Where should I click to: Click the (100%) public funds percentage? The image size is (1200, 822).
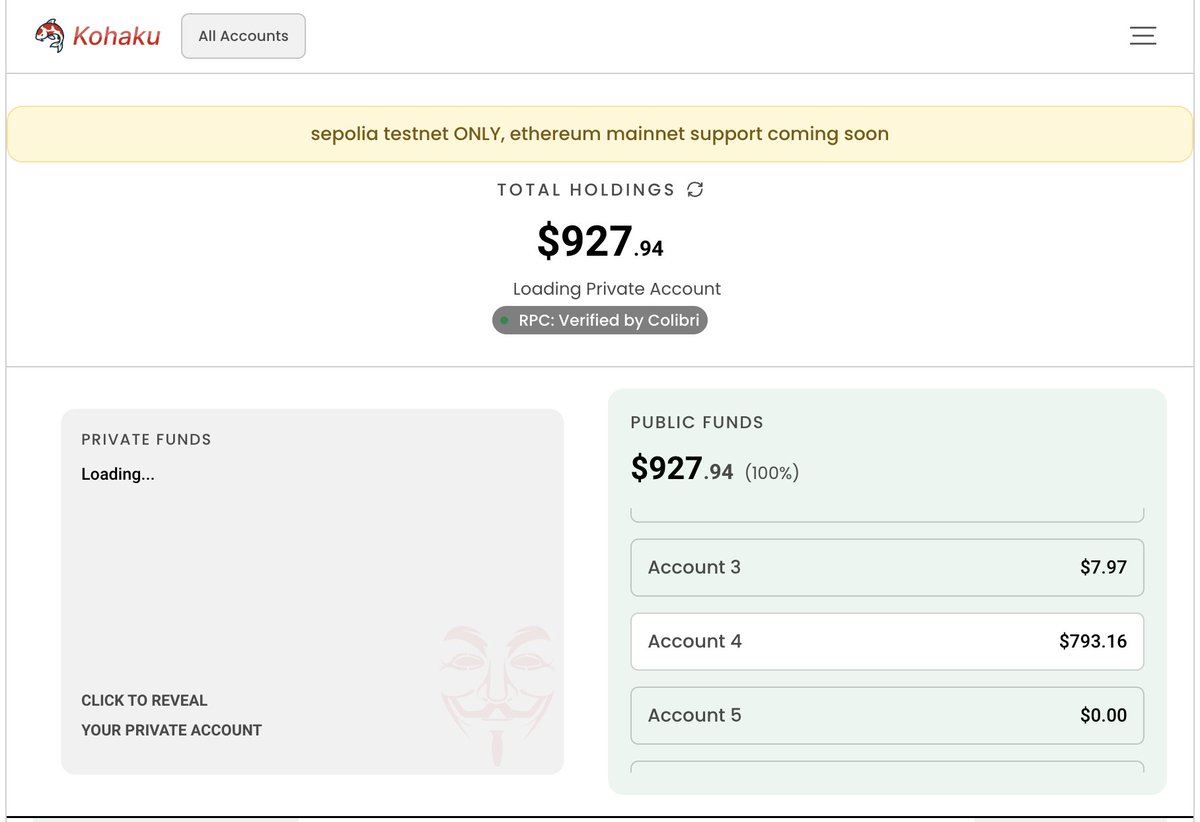click(772, 473)
